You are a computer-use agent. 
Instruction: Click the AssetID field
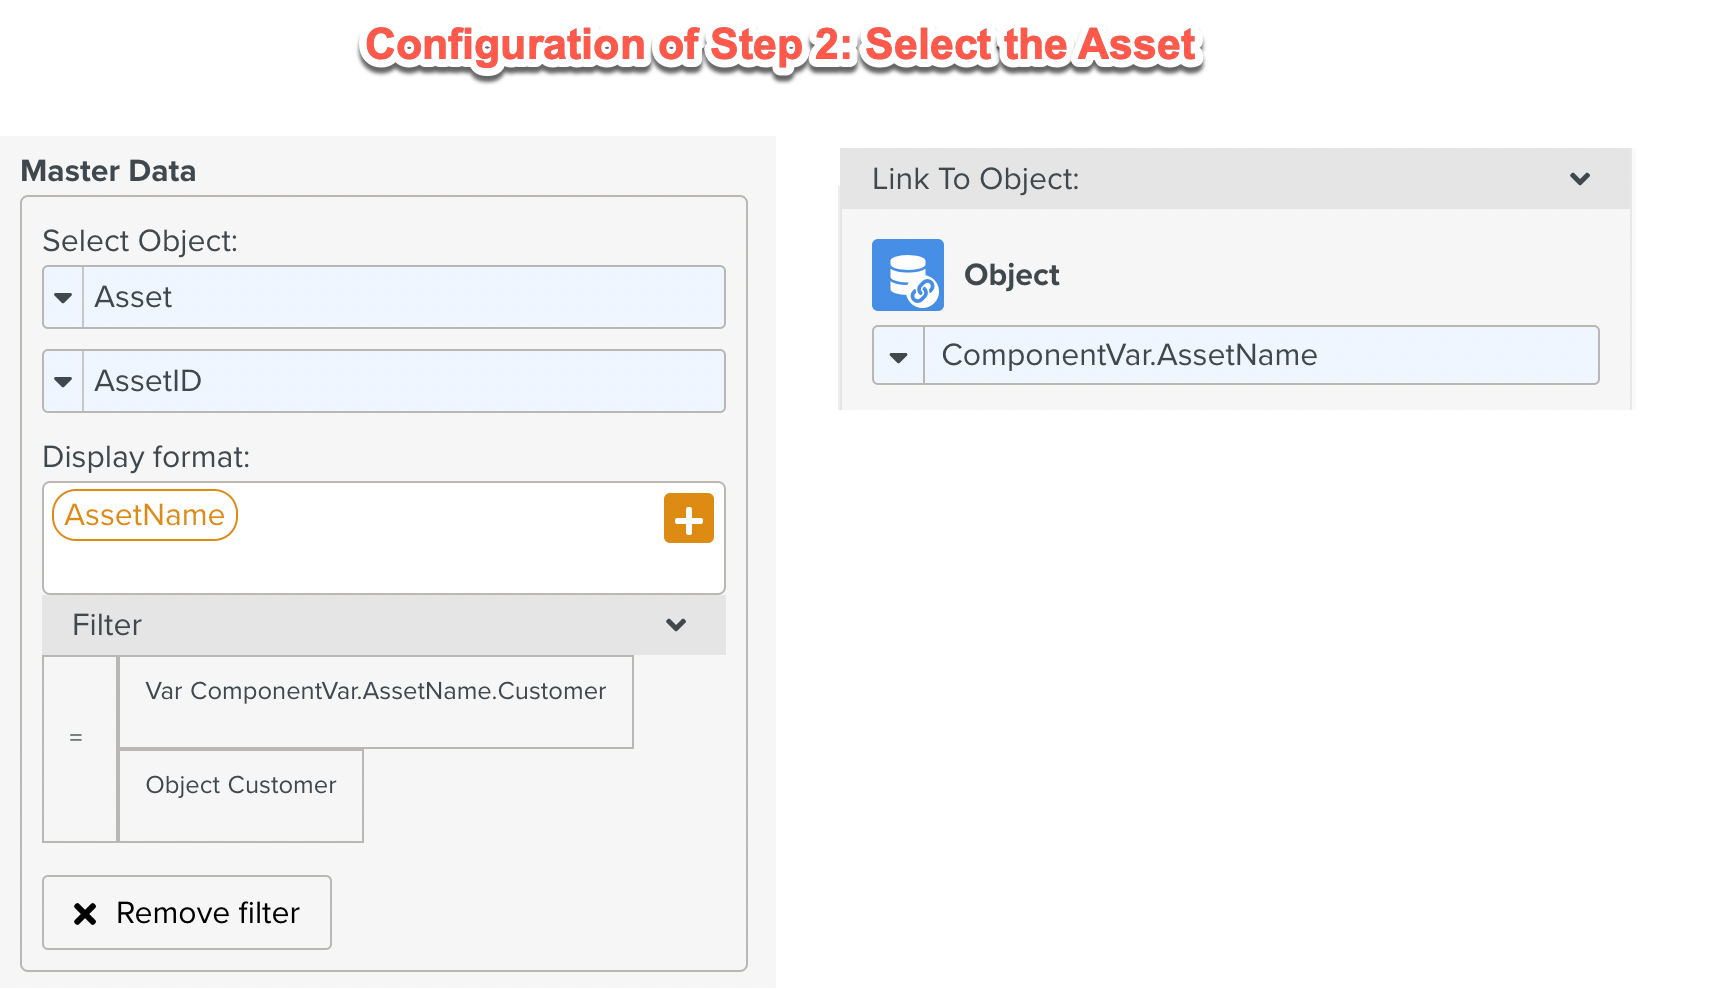pos(403,381)
